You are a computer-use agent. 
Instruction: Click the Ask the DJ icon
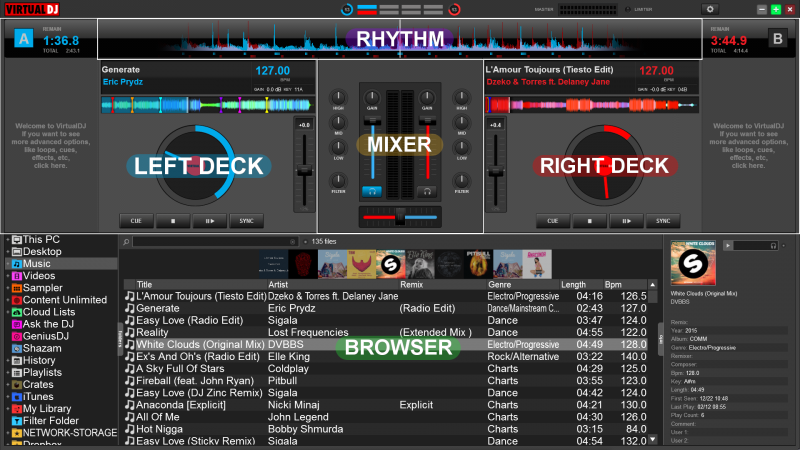pyautogui.click(x=17, y=324)
